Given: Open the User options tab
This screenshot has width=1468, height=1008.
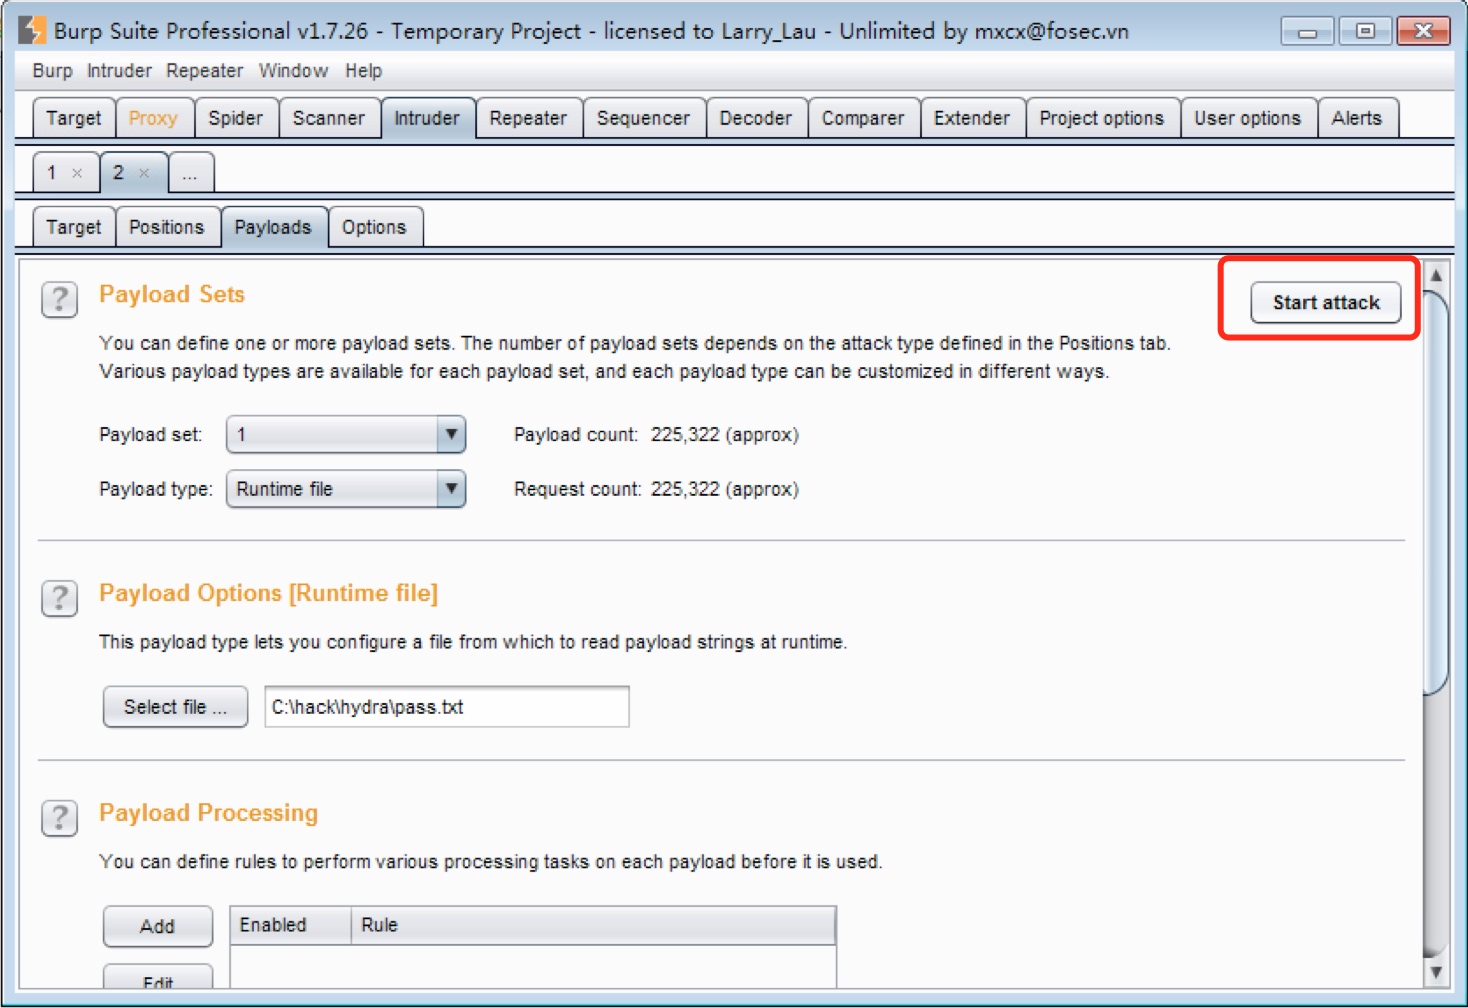Looking at the screenshot, I should [1248, 118].
